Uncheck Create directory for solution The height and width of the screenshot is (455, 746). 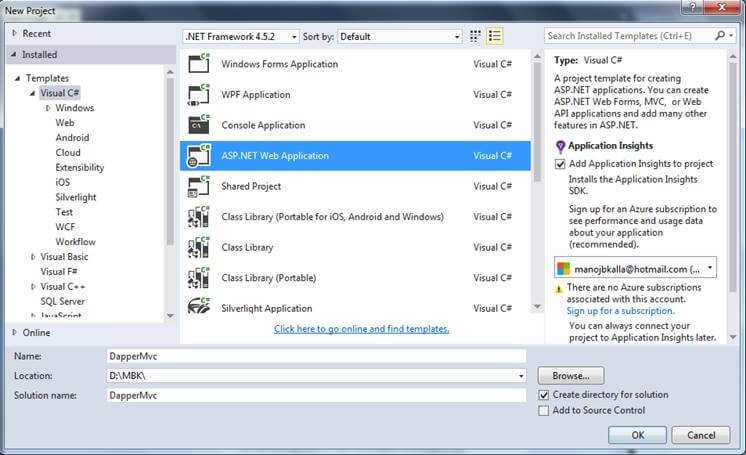tap(544, 395)
